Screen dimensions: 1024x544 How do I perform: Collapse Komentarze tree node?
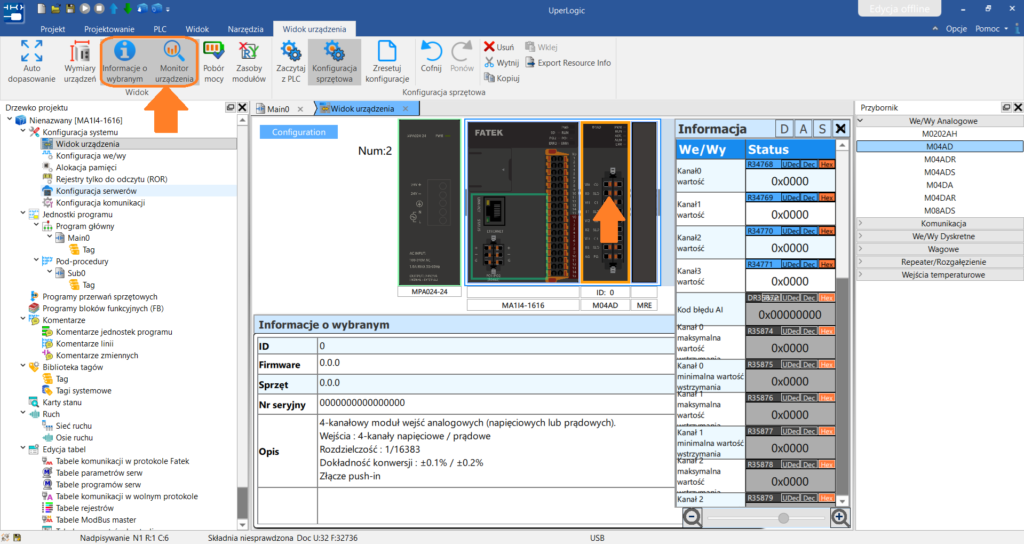click(x=23, y=320)
